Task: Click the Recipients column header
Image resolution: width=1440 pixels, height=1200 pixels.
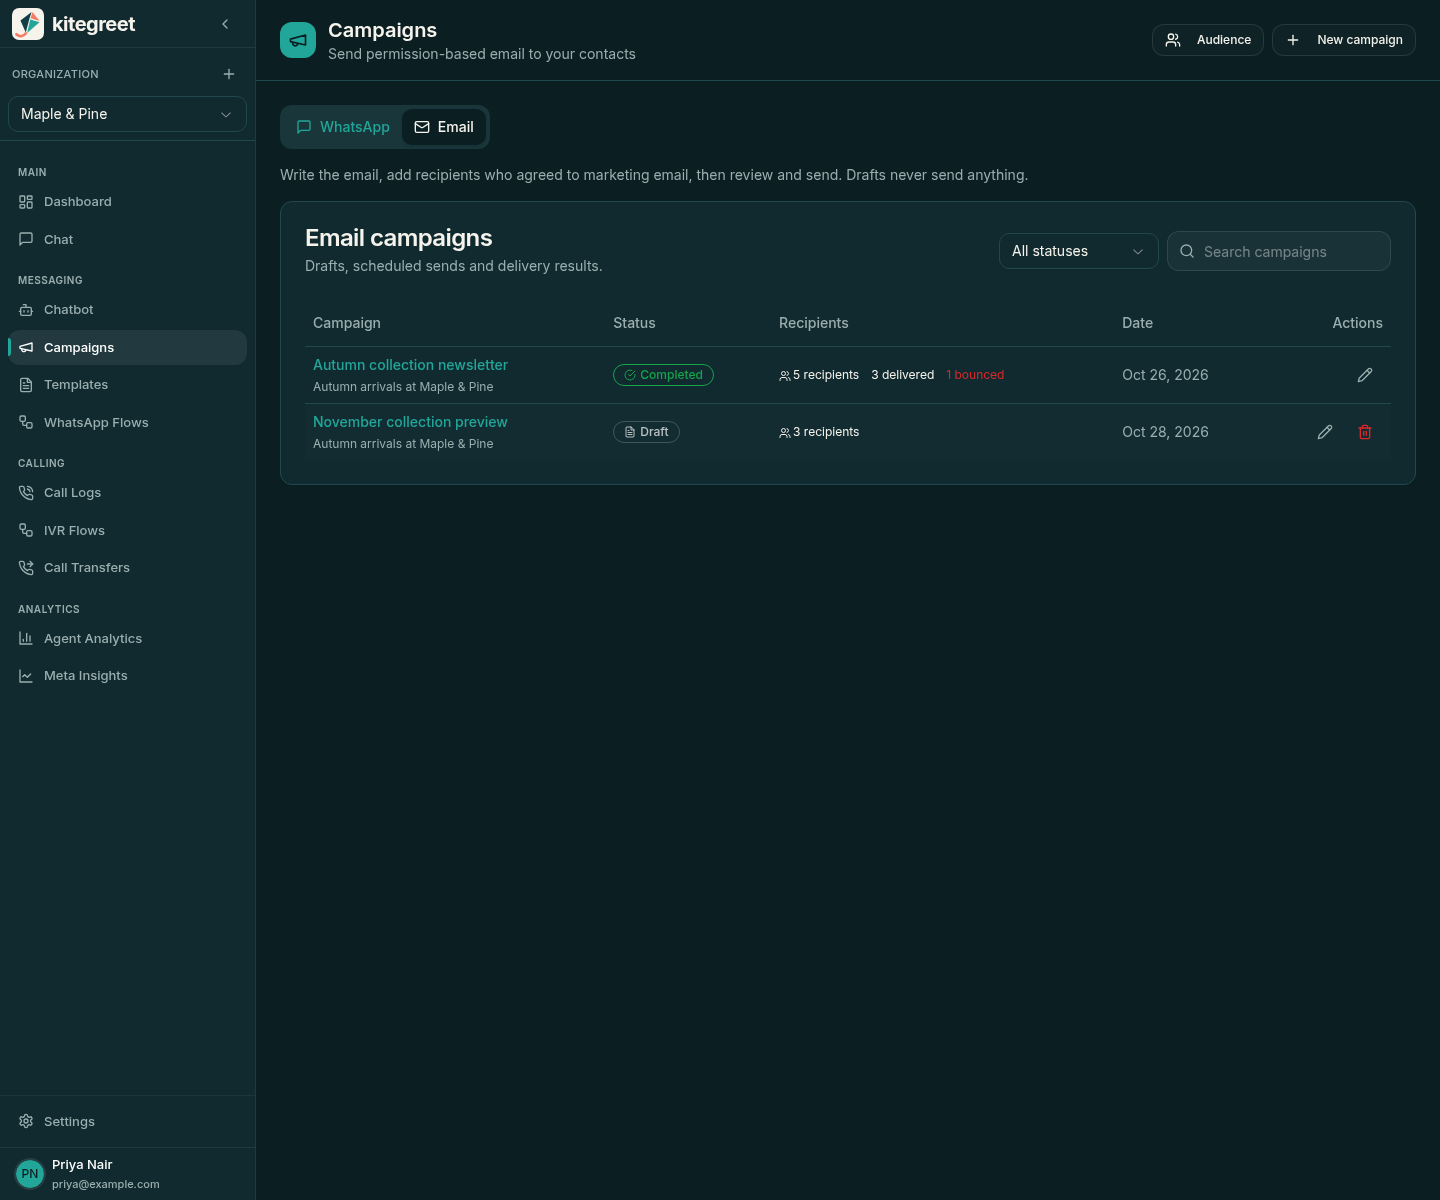Action: tap(813, 323)
